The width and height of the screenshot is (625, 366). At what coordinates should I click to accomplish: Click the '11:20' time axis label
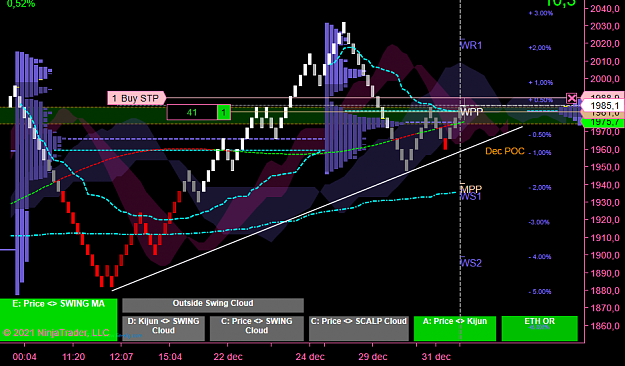pyautogui.click(x=73, y=356)
